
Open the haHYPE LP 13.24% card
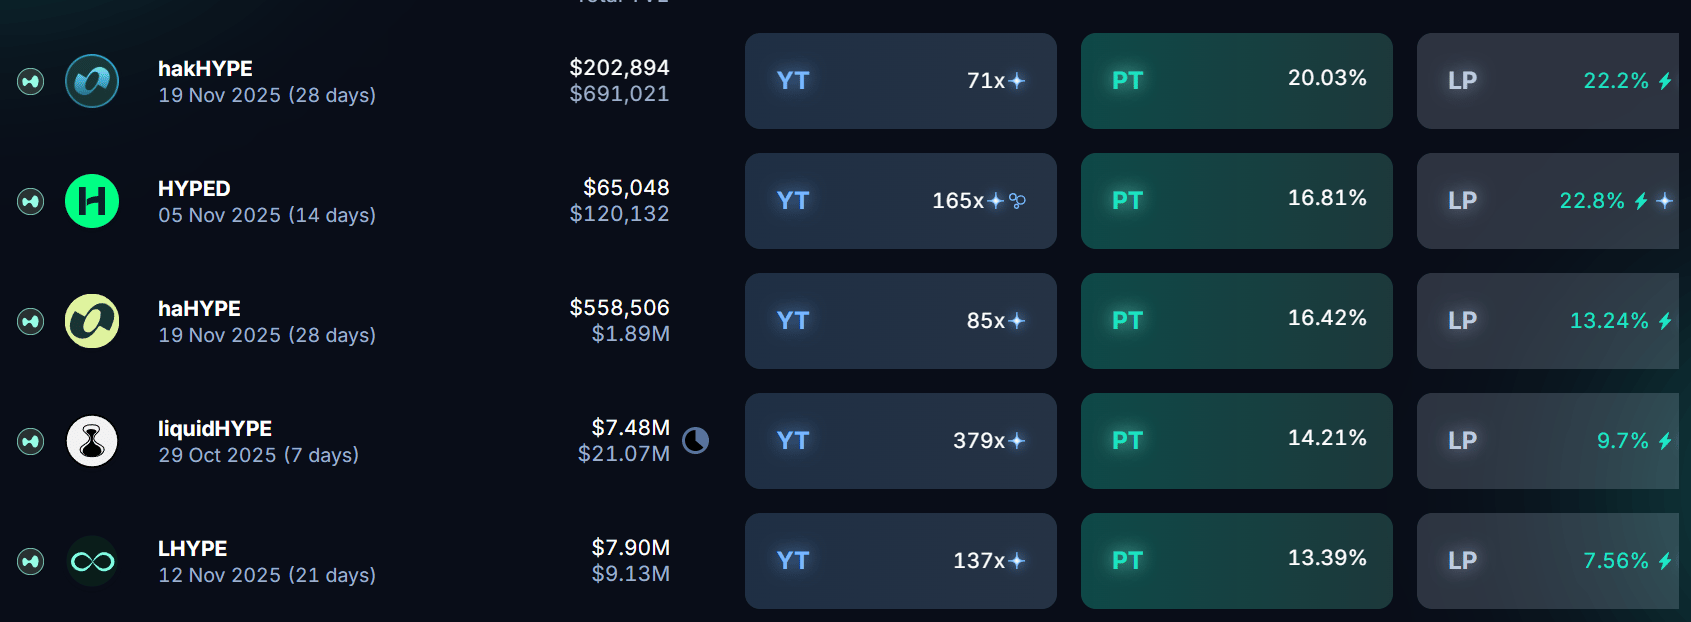point(1547,321)
